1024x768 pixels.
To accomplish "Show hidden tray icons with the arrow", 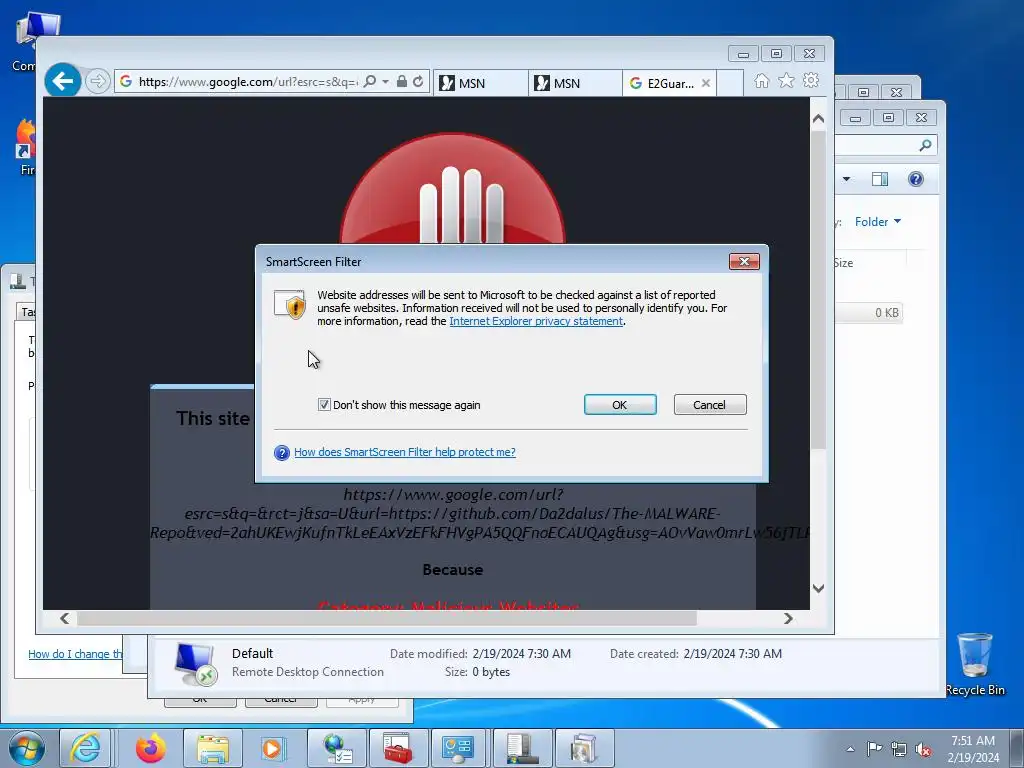I will 850,749.
